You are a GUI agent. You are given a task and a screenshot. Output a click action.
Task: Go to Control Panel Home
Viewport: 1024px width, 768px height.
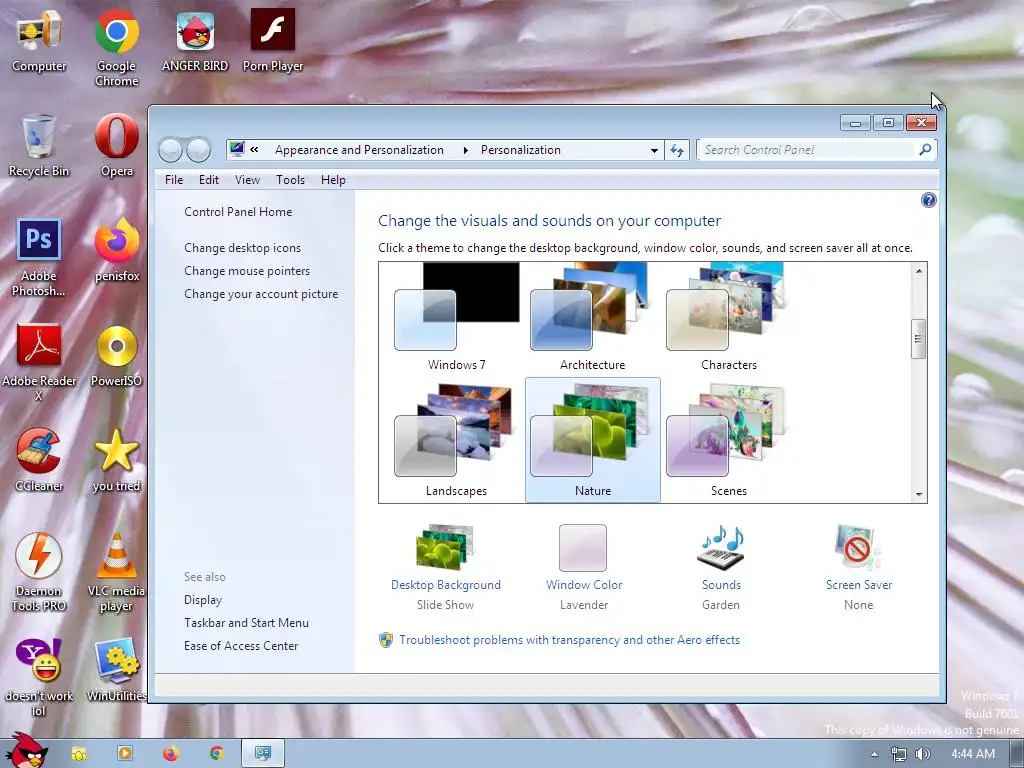click(x=238, y=212)
